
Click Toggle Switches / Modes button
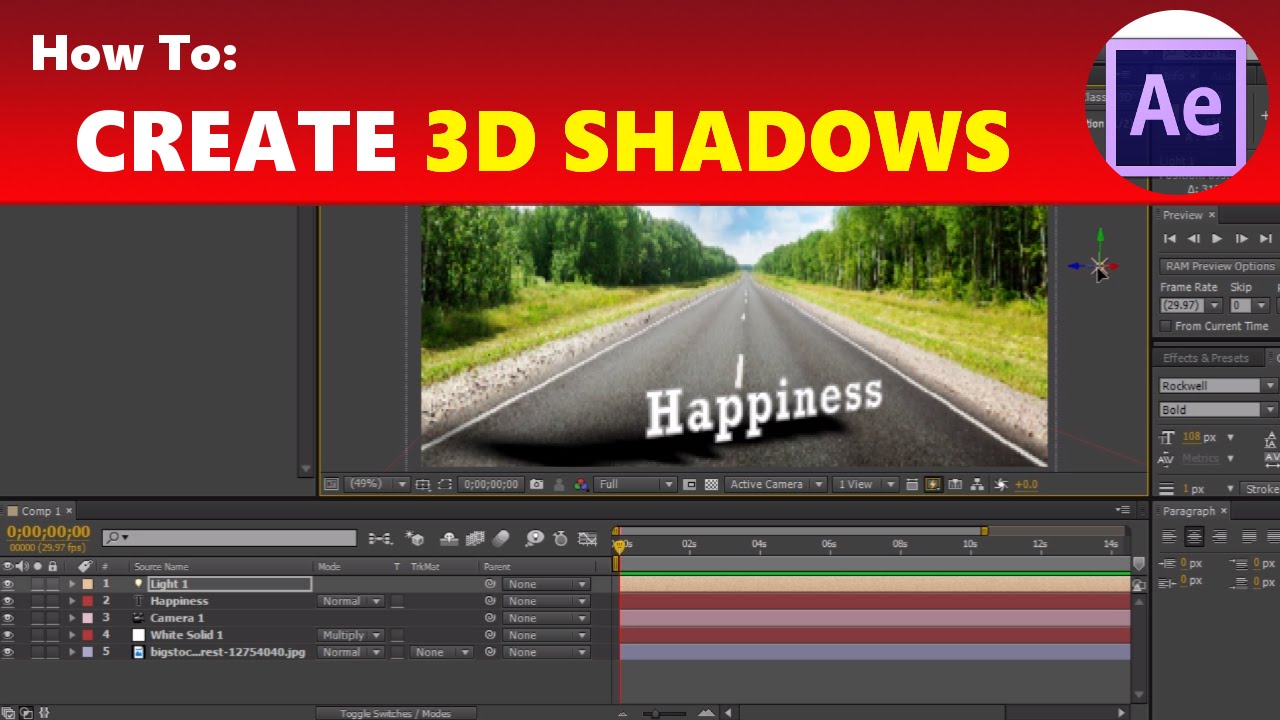tap(395, 713)
